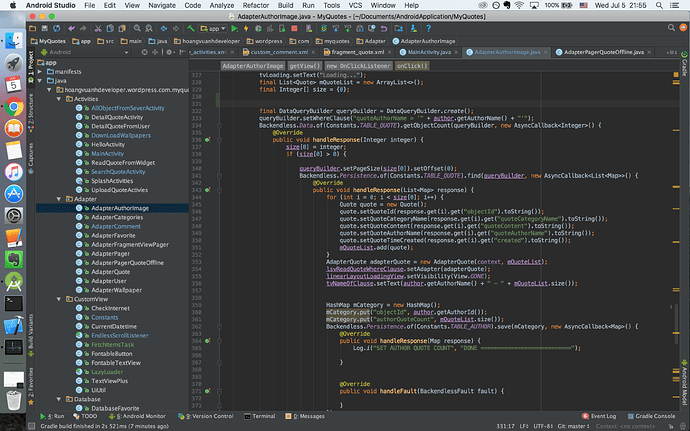Toggle the Favorites tool window sidebar button
Viewport: 690px width, 431px height.
click(x=30, y=386)
